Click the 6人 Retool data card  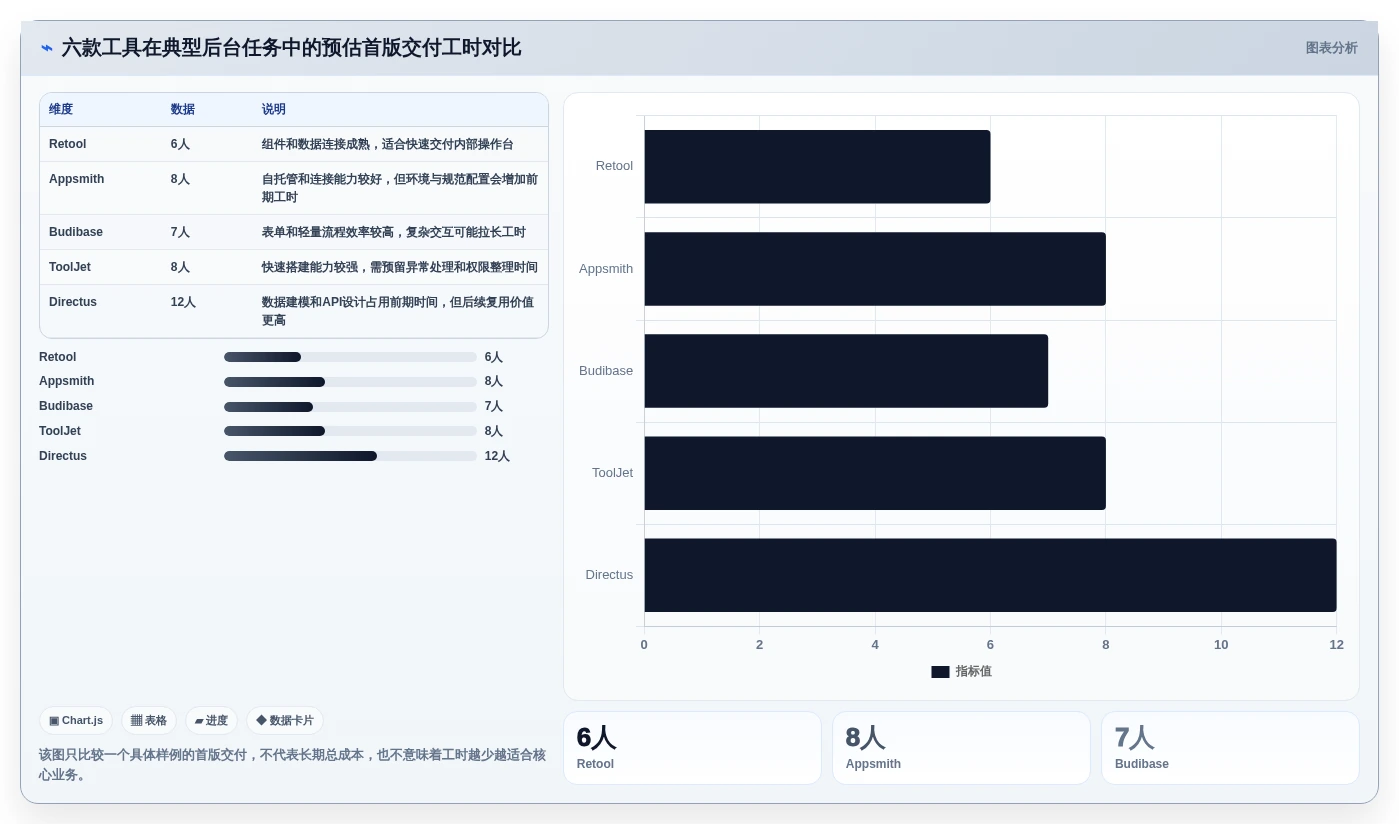pos(692,748)
